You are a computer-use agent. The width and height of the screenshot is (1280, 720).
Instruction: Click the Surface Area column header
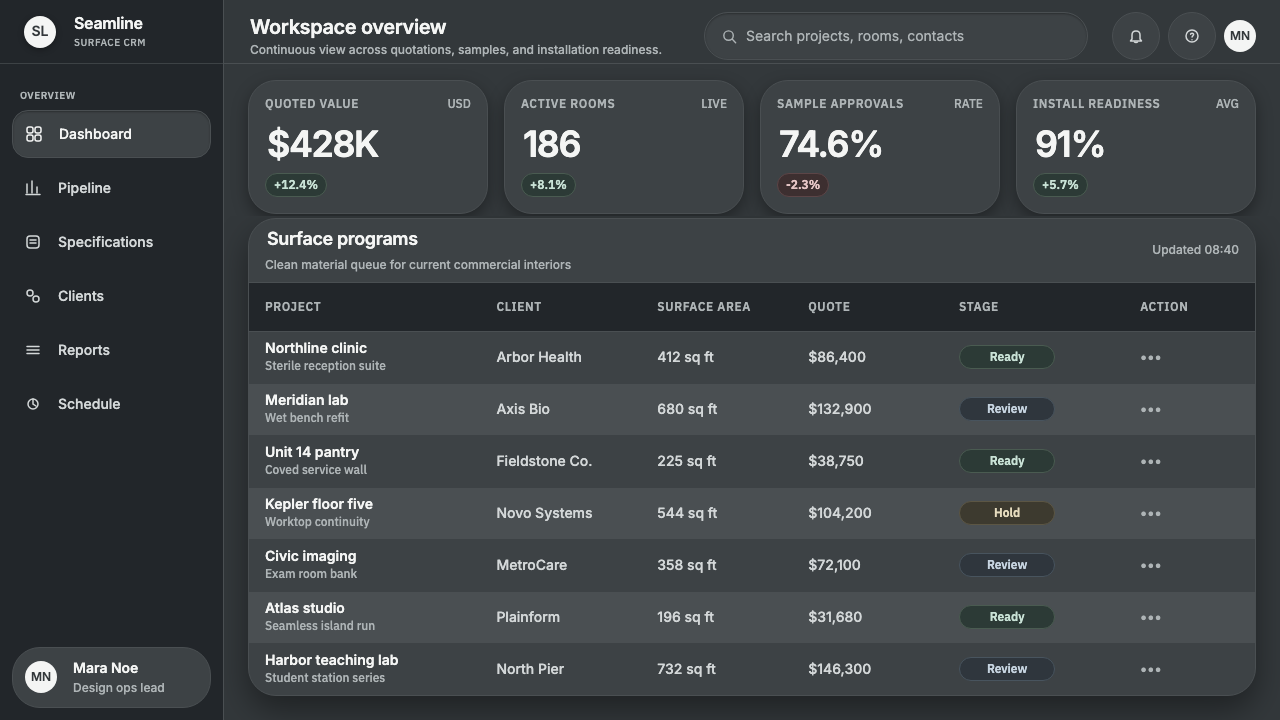pyautogui.click(x=703, y=307)
